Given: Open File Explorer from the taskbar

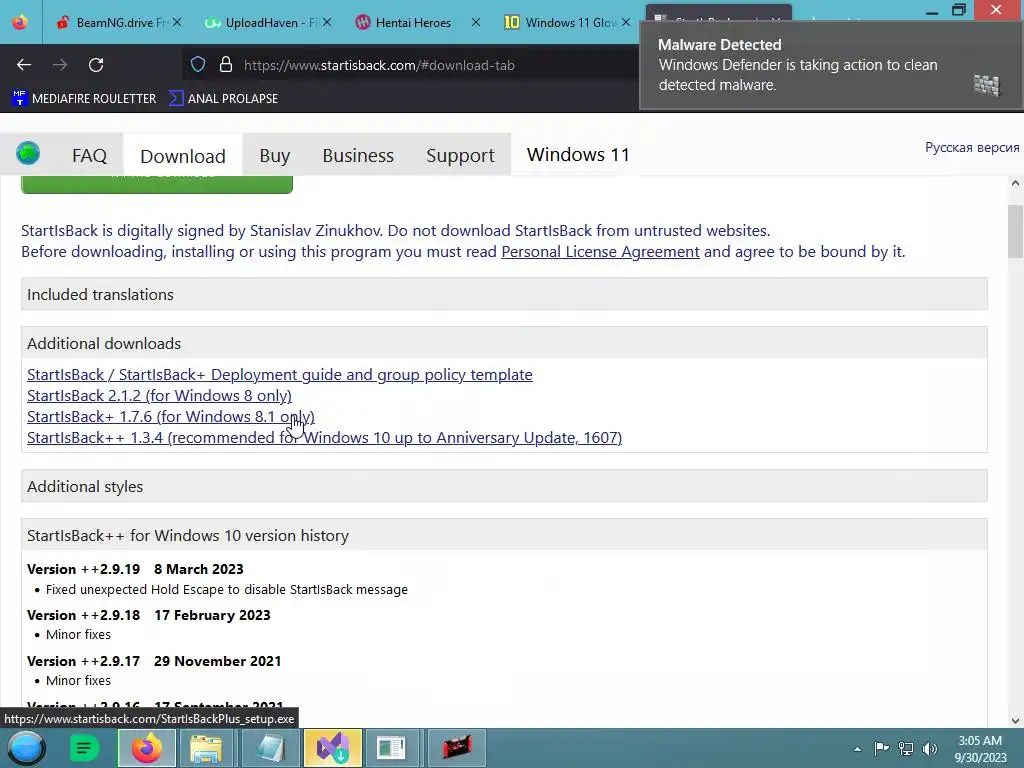Looking at the screenshot, I should coord(206,748).
